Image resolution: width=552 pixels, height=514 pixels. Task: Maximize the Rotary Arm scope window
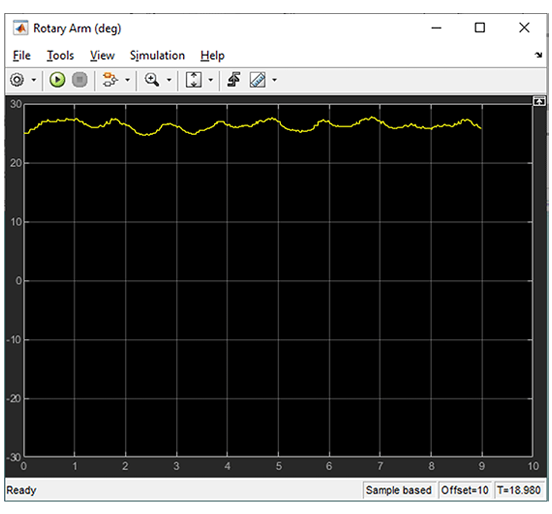(480, 27)
